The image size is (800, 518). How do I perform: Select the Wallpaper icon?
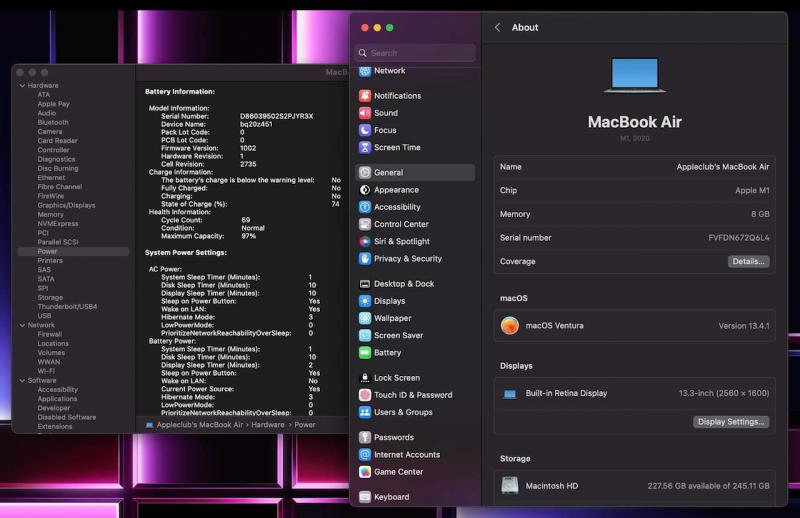click(364, 318)
